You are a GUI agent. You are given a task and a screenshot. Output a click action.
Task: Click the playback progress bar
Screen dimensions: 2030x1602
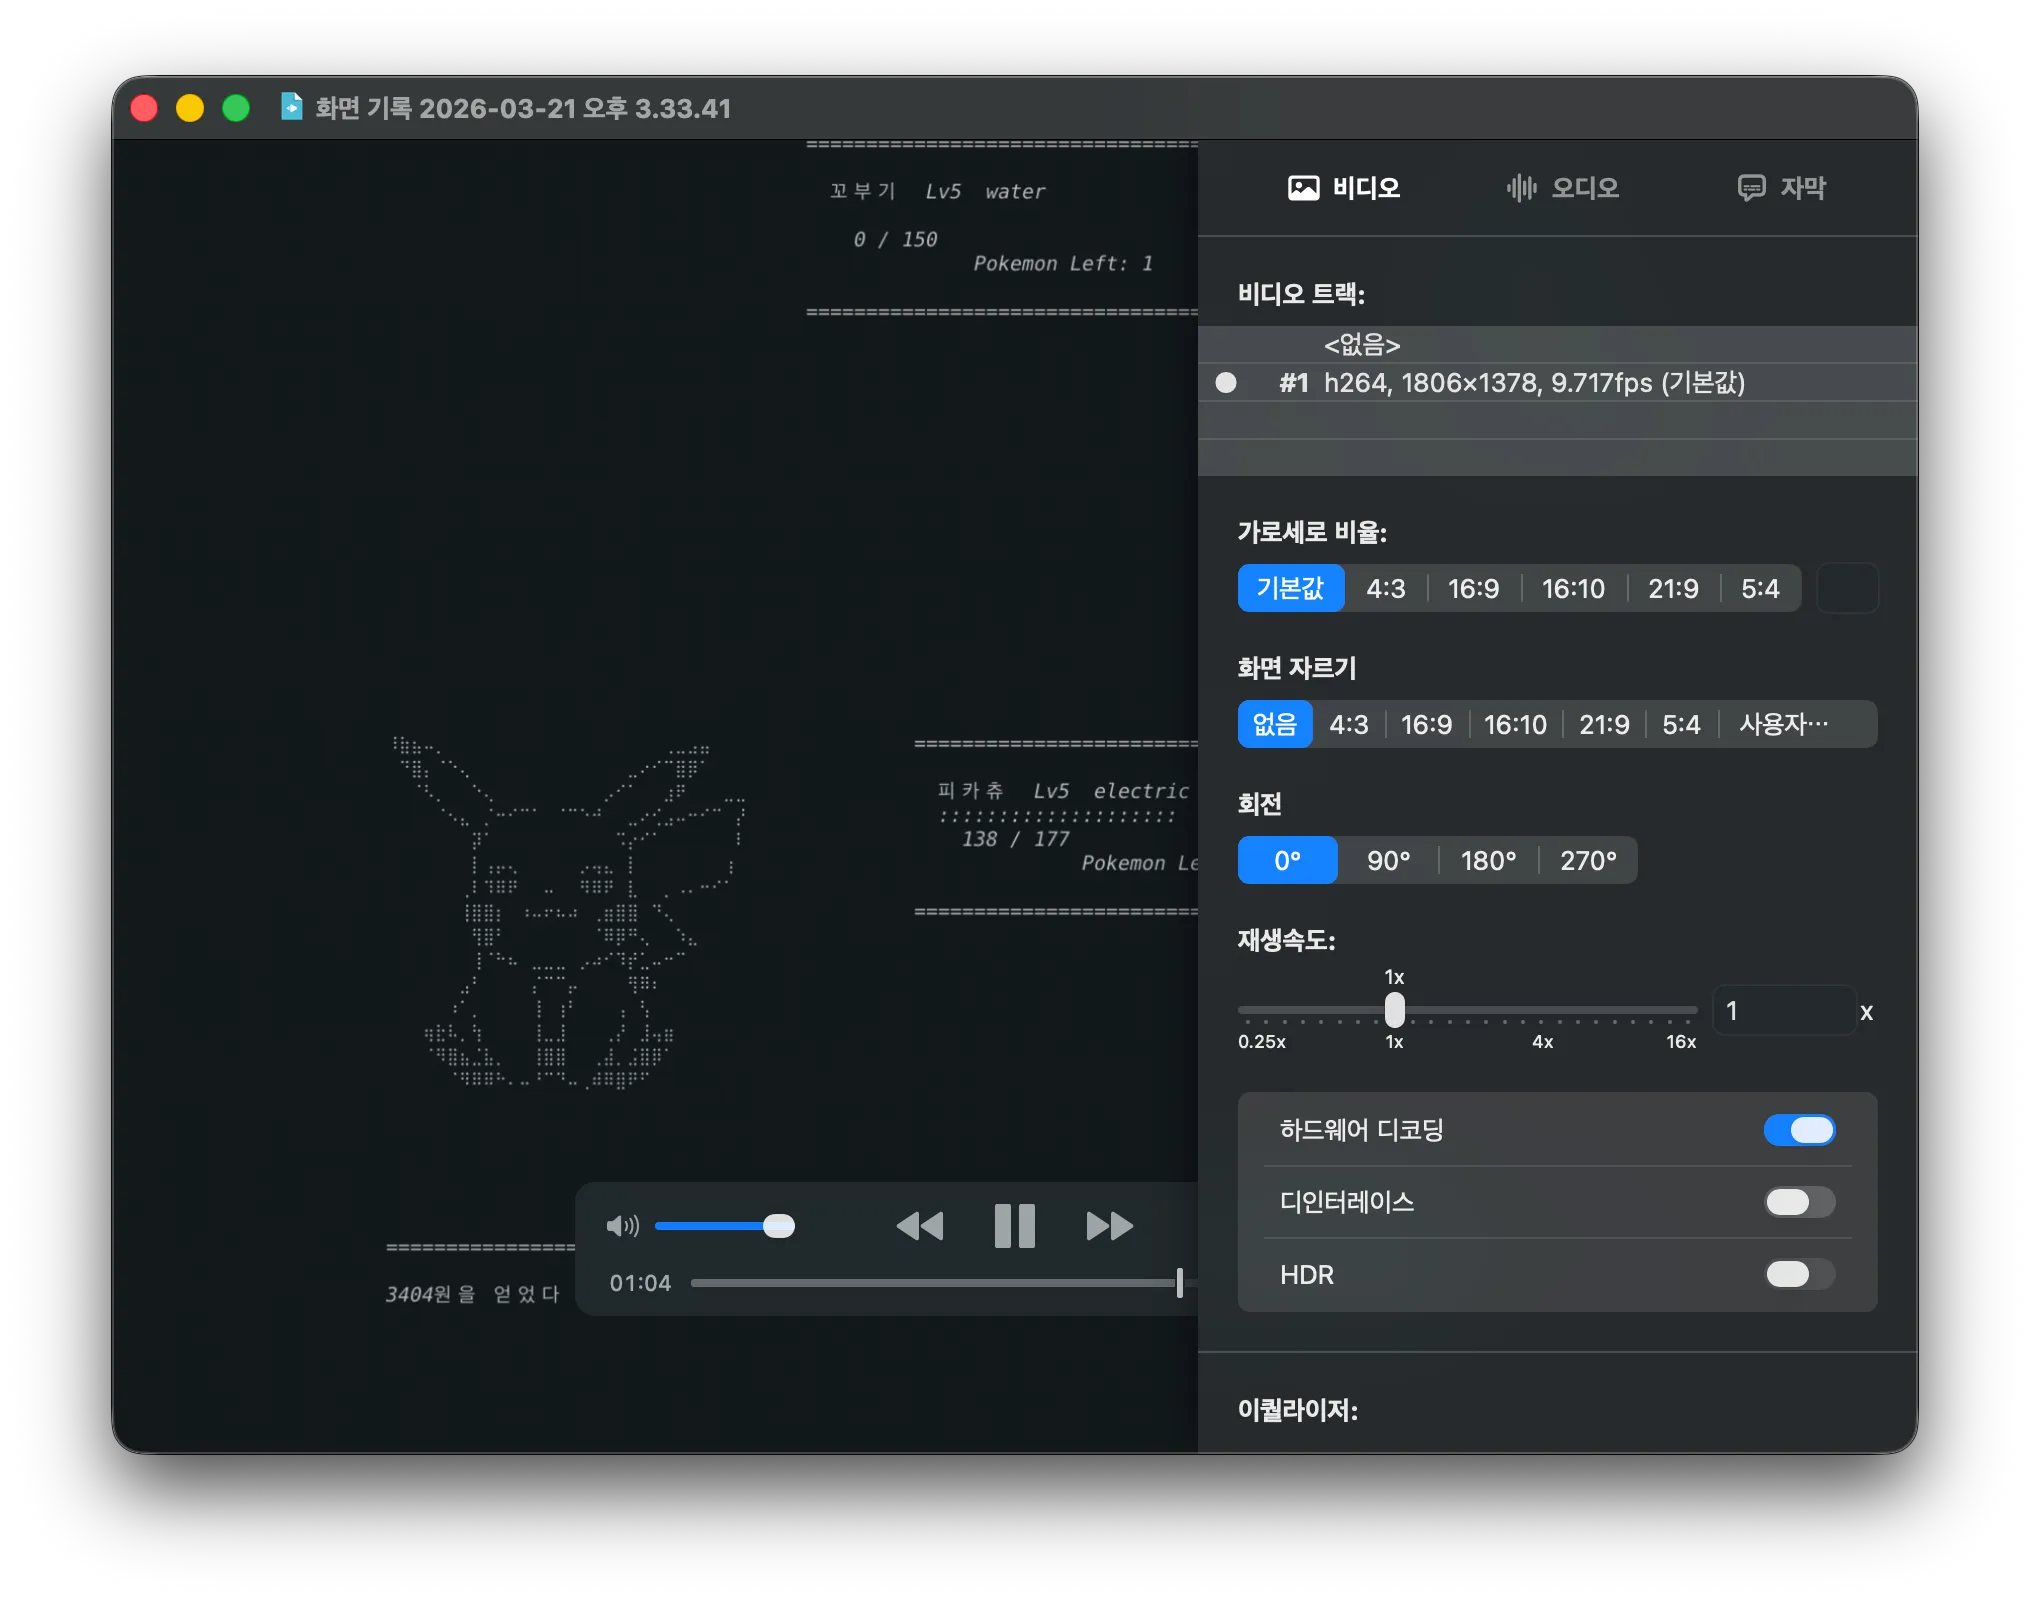pyautogui.click(x=944, y=1283)
